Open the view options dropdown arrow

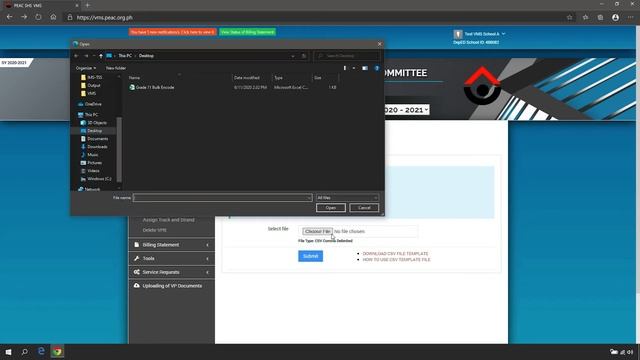(354, 68)
